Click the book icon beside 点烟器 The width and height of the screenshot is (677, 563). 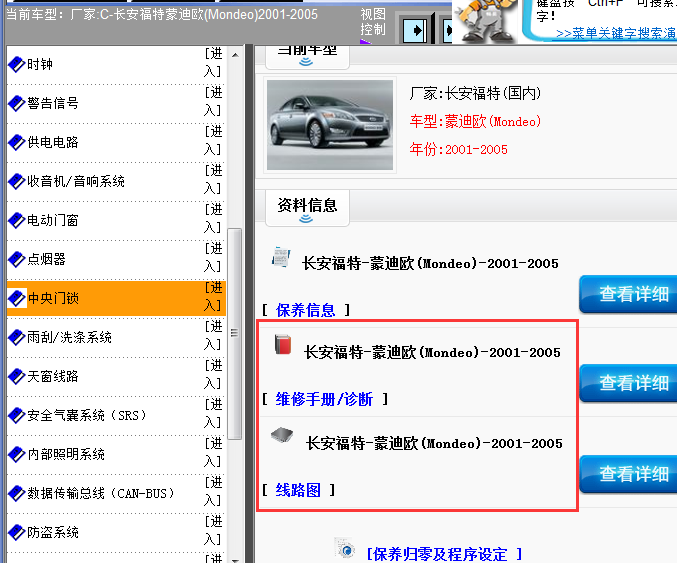[x=17, y=259]
